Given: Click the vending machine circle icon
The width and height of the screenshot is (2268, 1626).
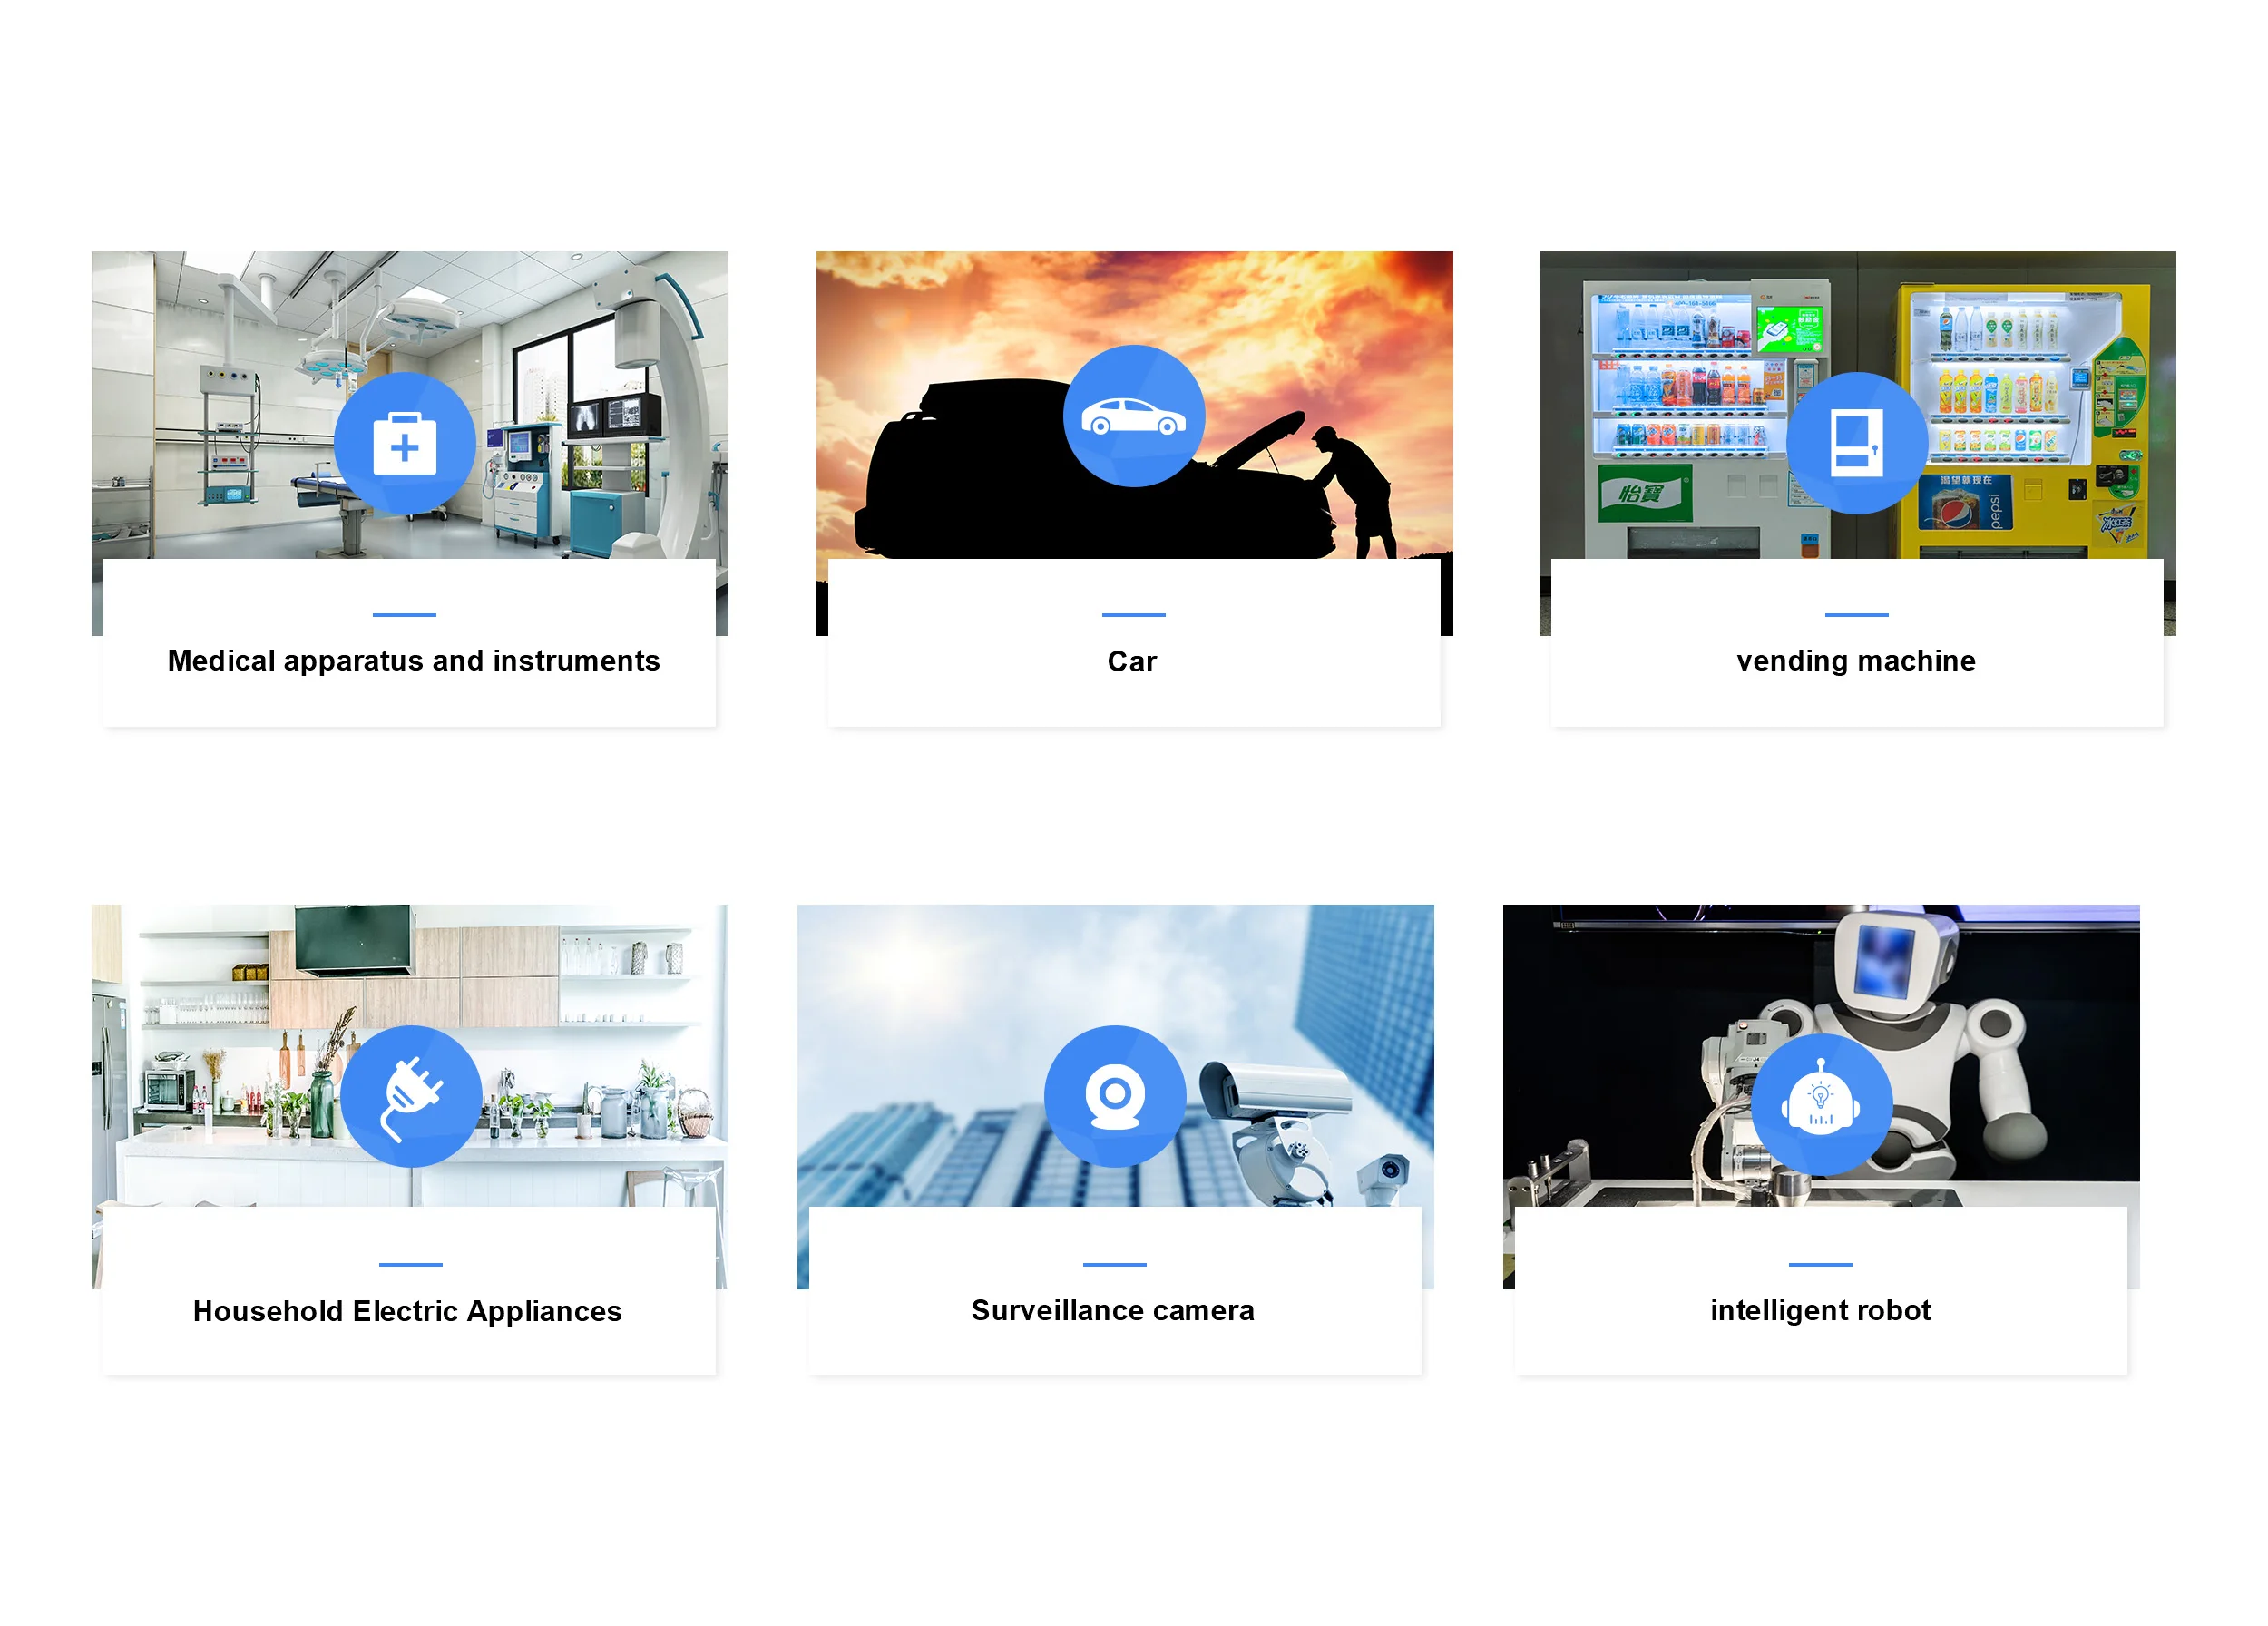Looking at the screenshot, I should coord(1856,443).
